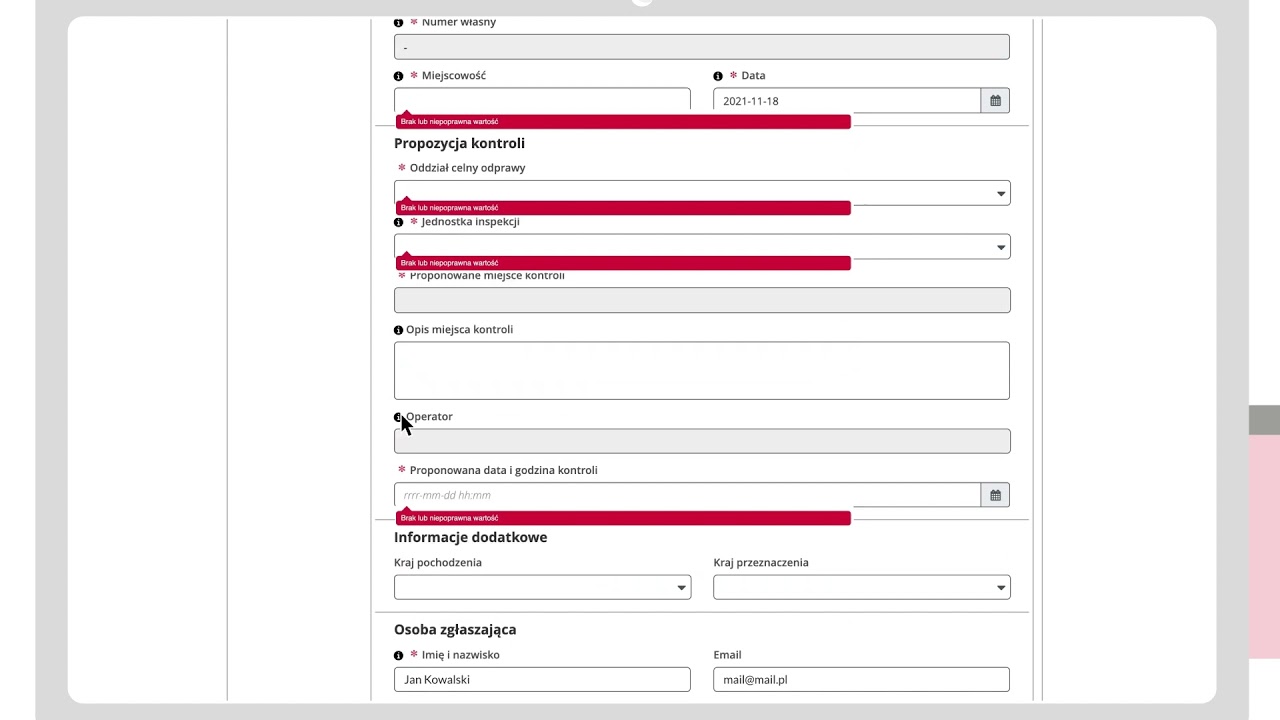1280x720 pixels.
Task: Click the error message under Miejscowość
Action: point(623,122)
